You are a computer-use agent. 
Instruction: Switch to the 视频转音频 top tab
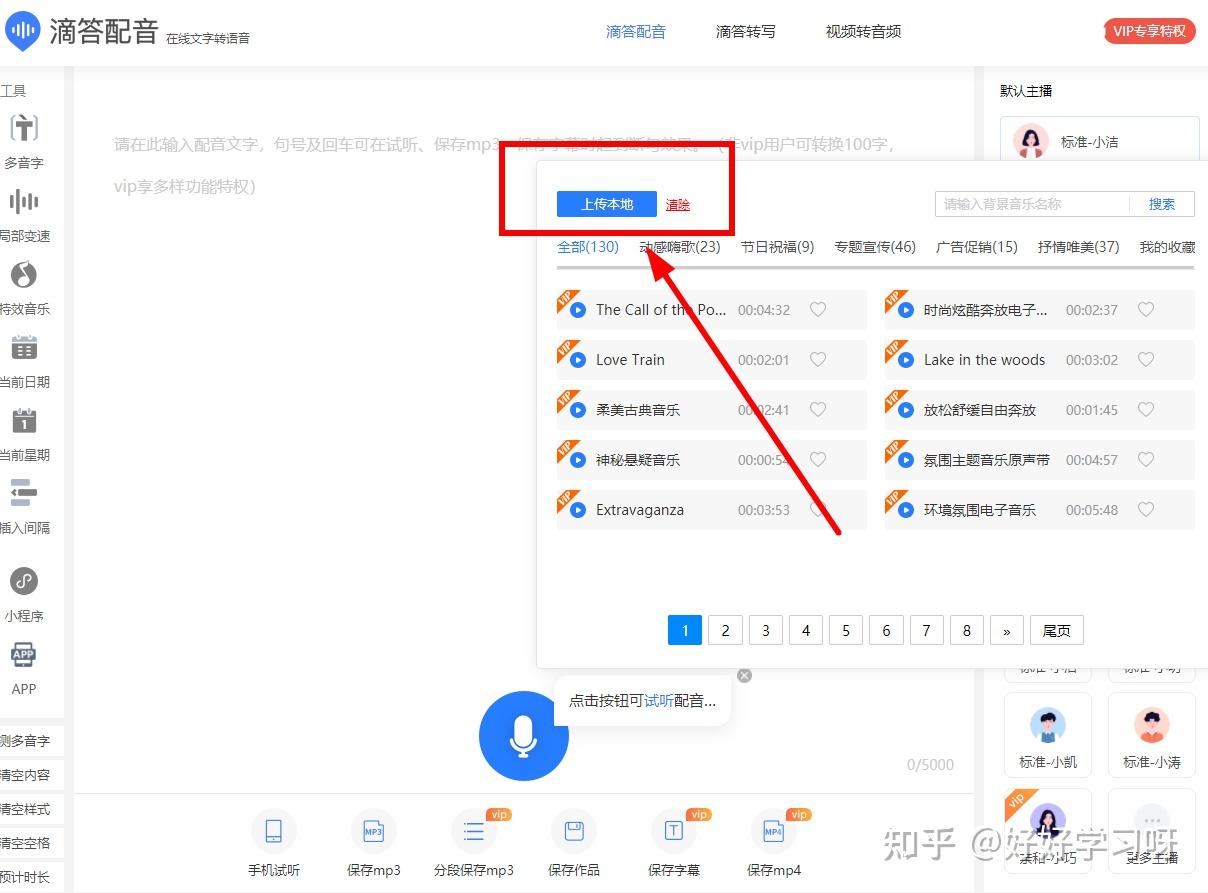863,32
